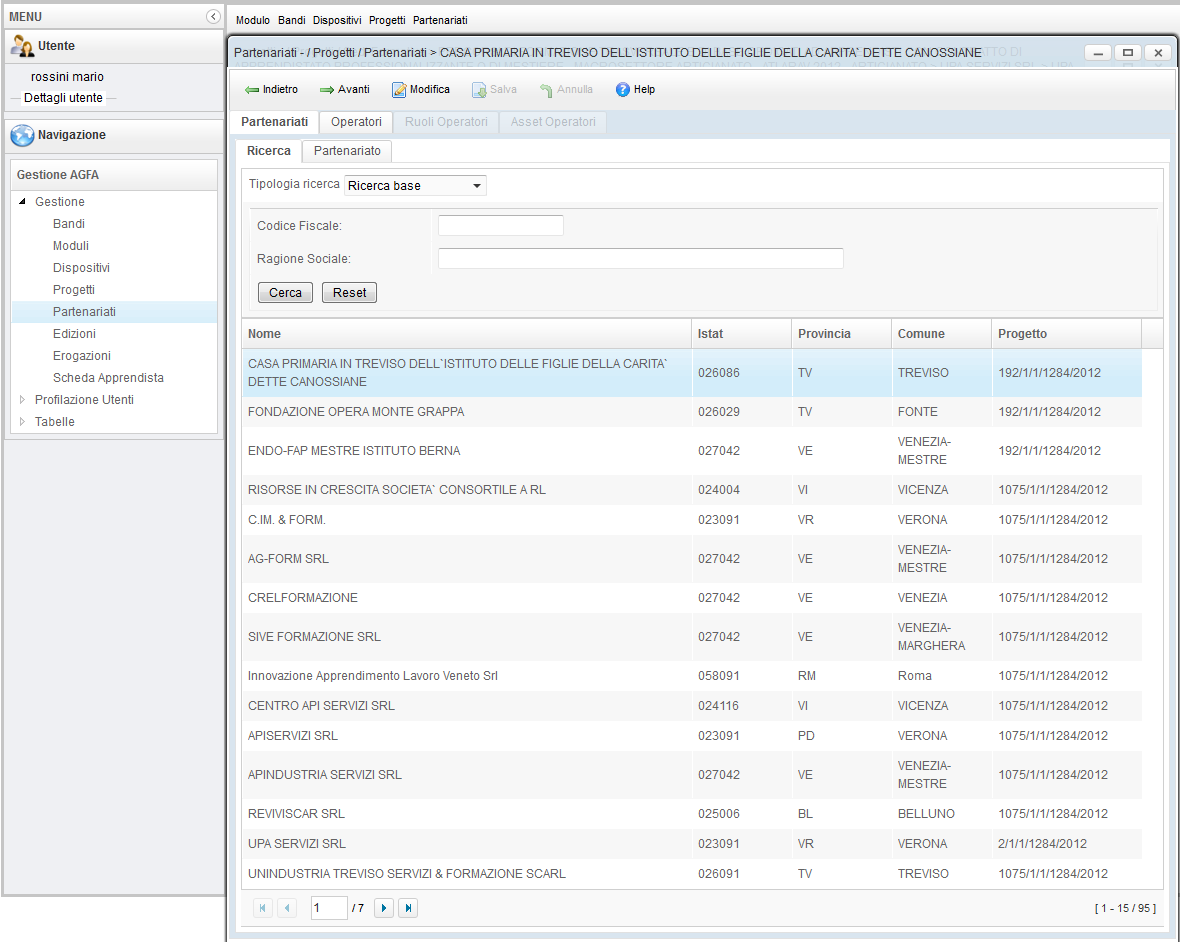Viewport: 1180px width, 942px height.
Task: Click the Indietro back arrow icon
Action: (x=252, y=90)
